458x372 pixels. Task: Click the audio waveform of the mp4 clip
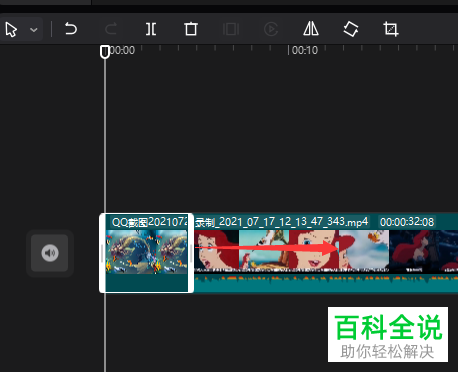[326, 283]
